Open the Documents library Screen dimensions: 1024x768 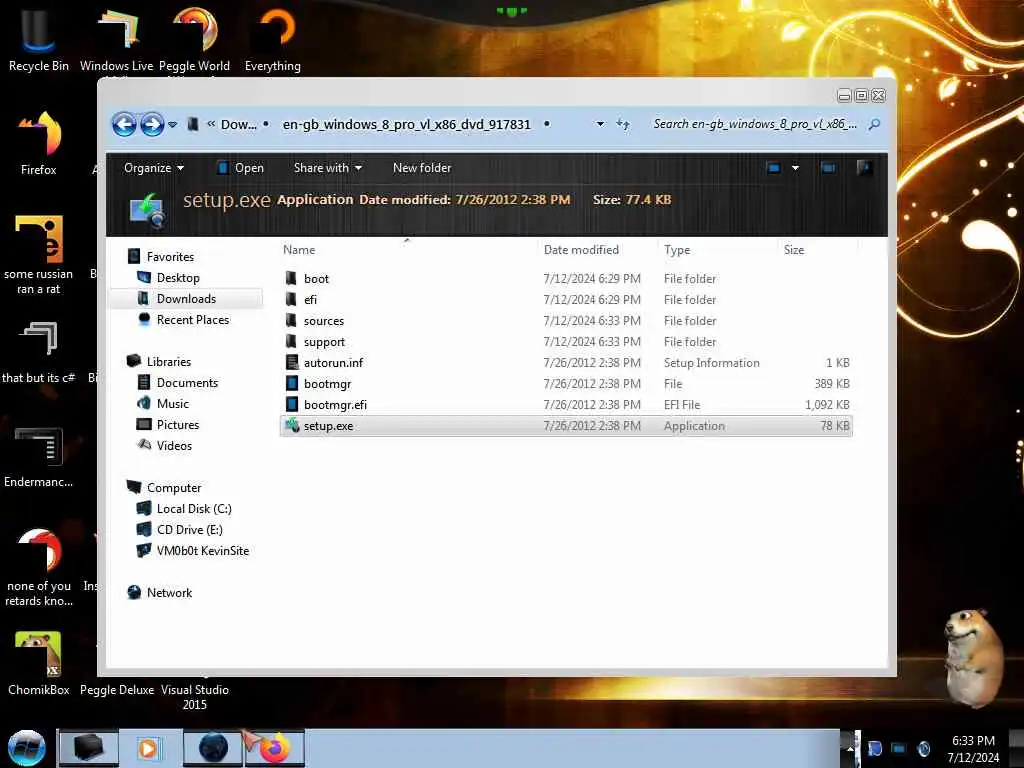pyautogui.click(x=187, y=383)
